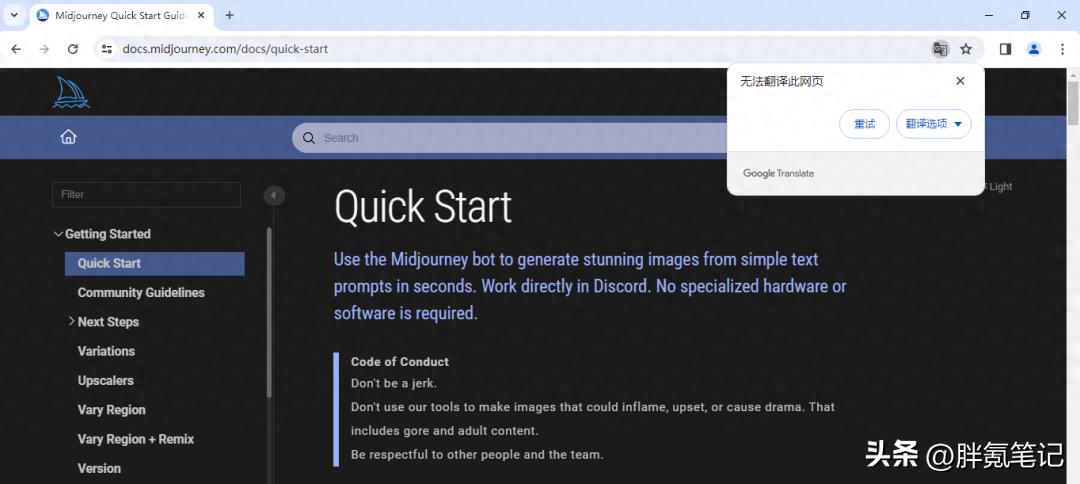
Task: Open the Vary Region + Remix page
Action: coord(136,439)
